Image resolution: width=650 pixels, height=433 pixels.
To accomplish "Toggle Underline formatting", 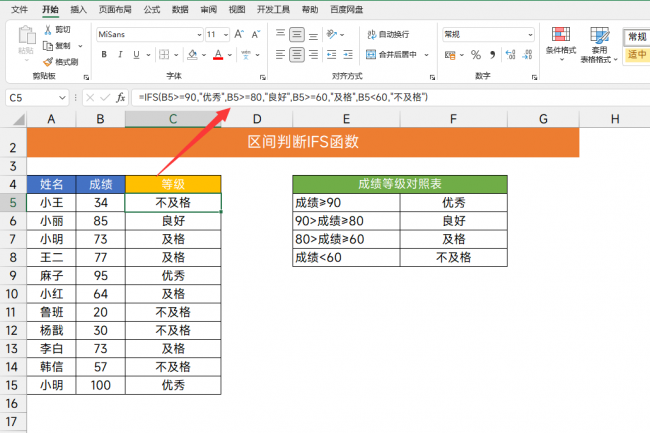I will click(136, 54).
